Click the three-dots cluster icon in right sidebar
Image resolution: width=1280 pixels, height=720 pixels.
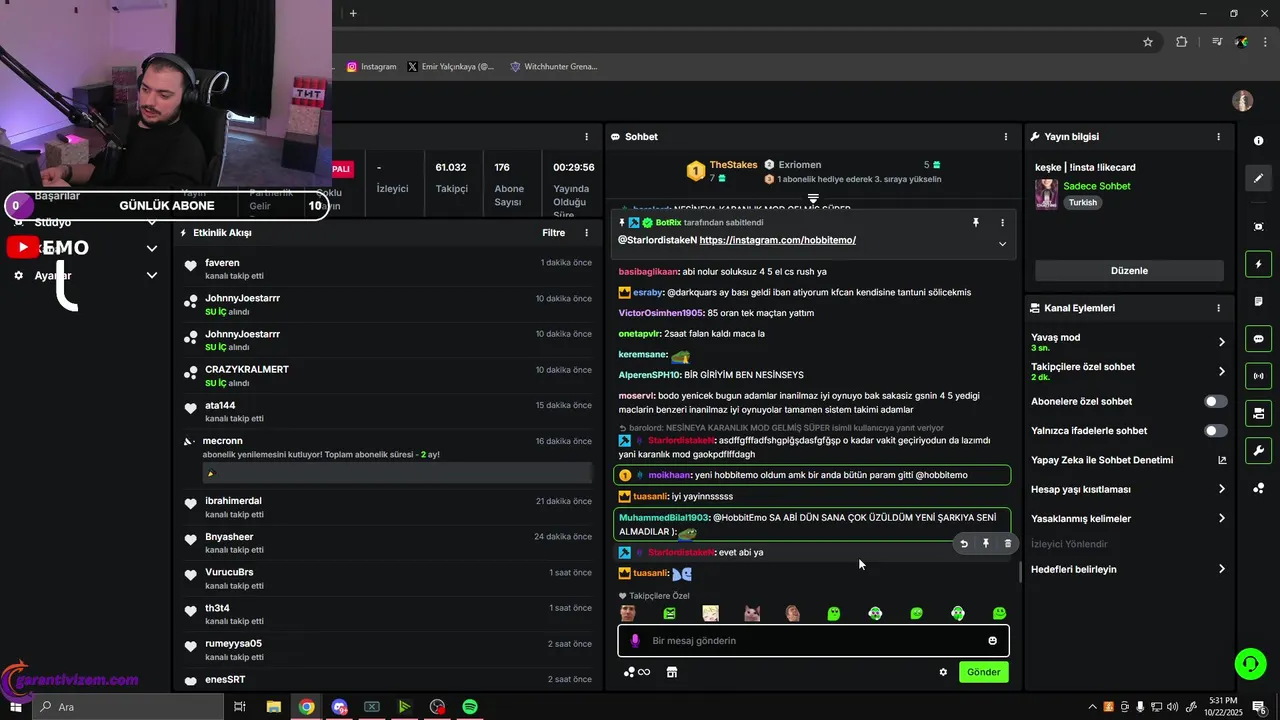1258,488
